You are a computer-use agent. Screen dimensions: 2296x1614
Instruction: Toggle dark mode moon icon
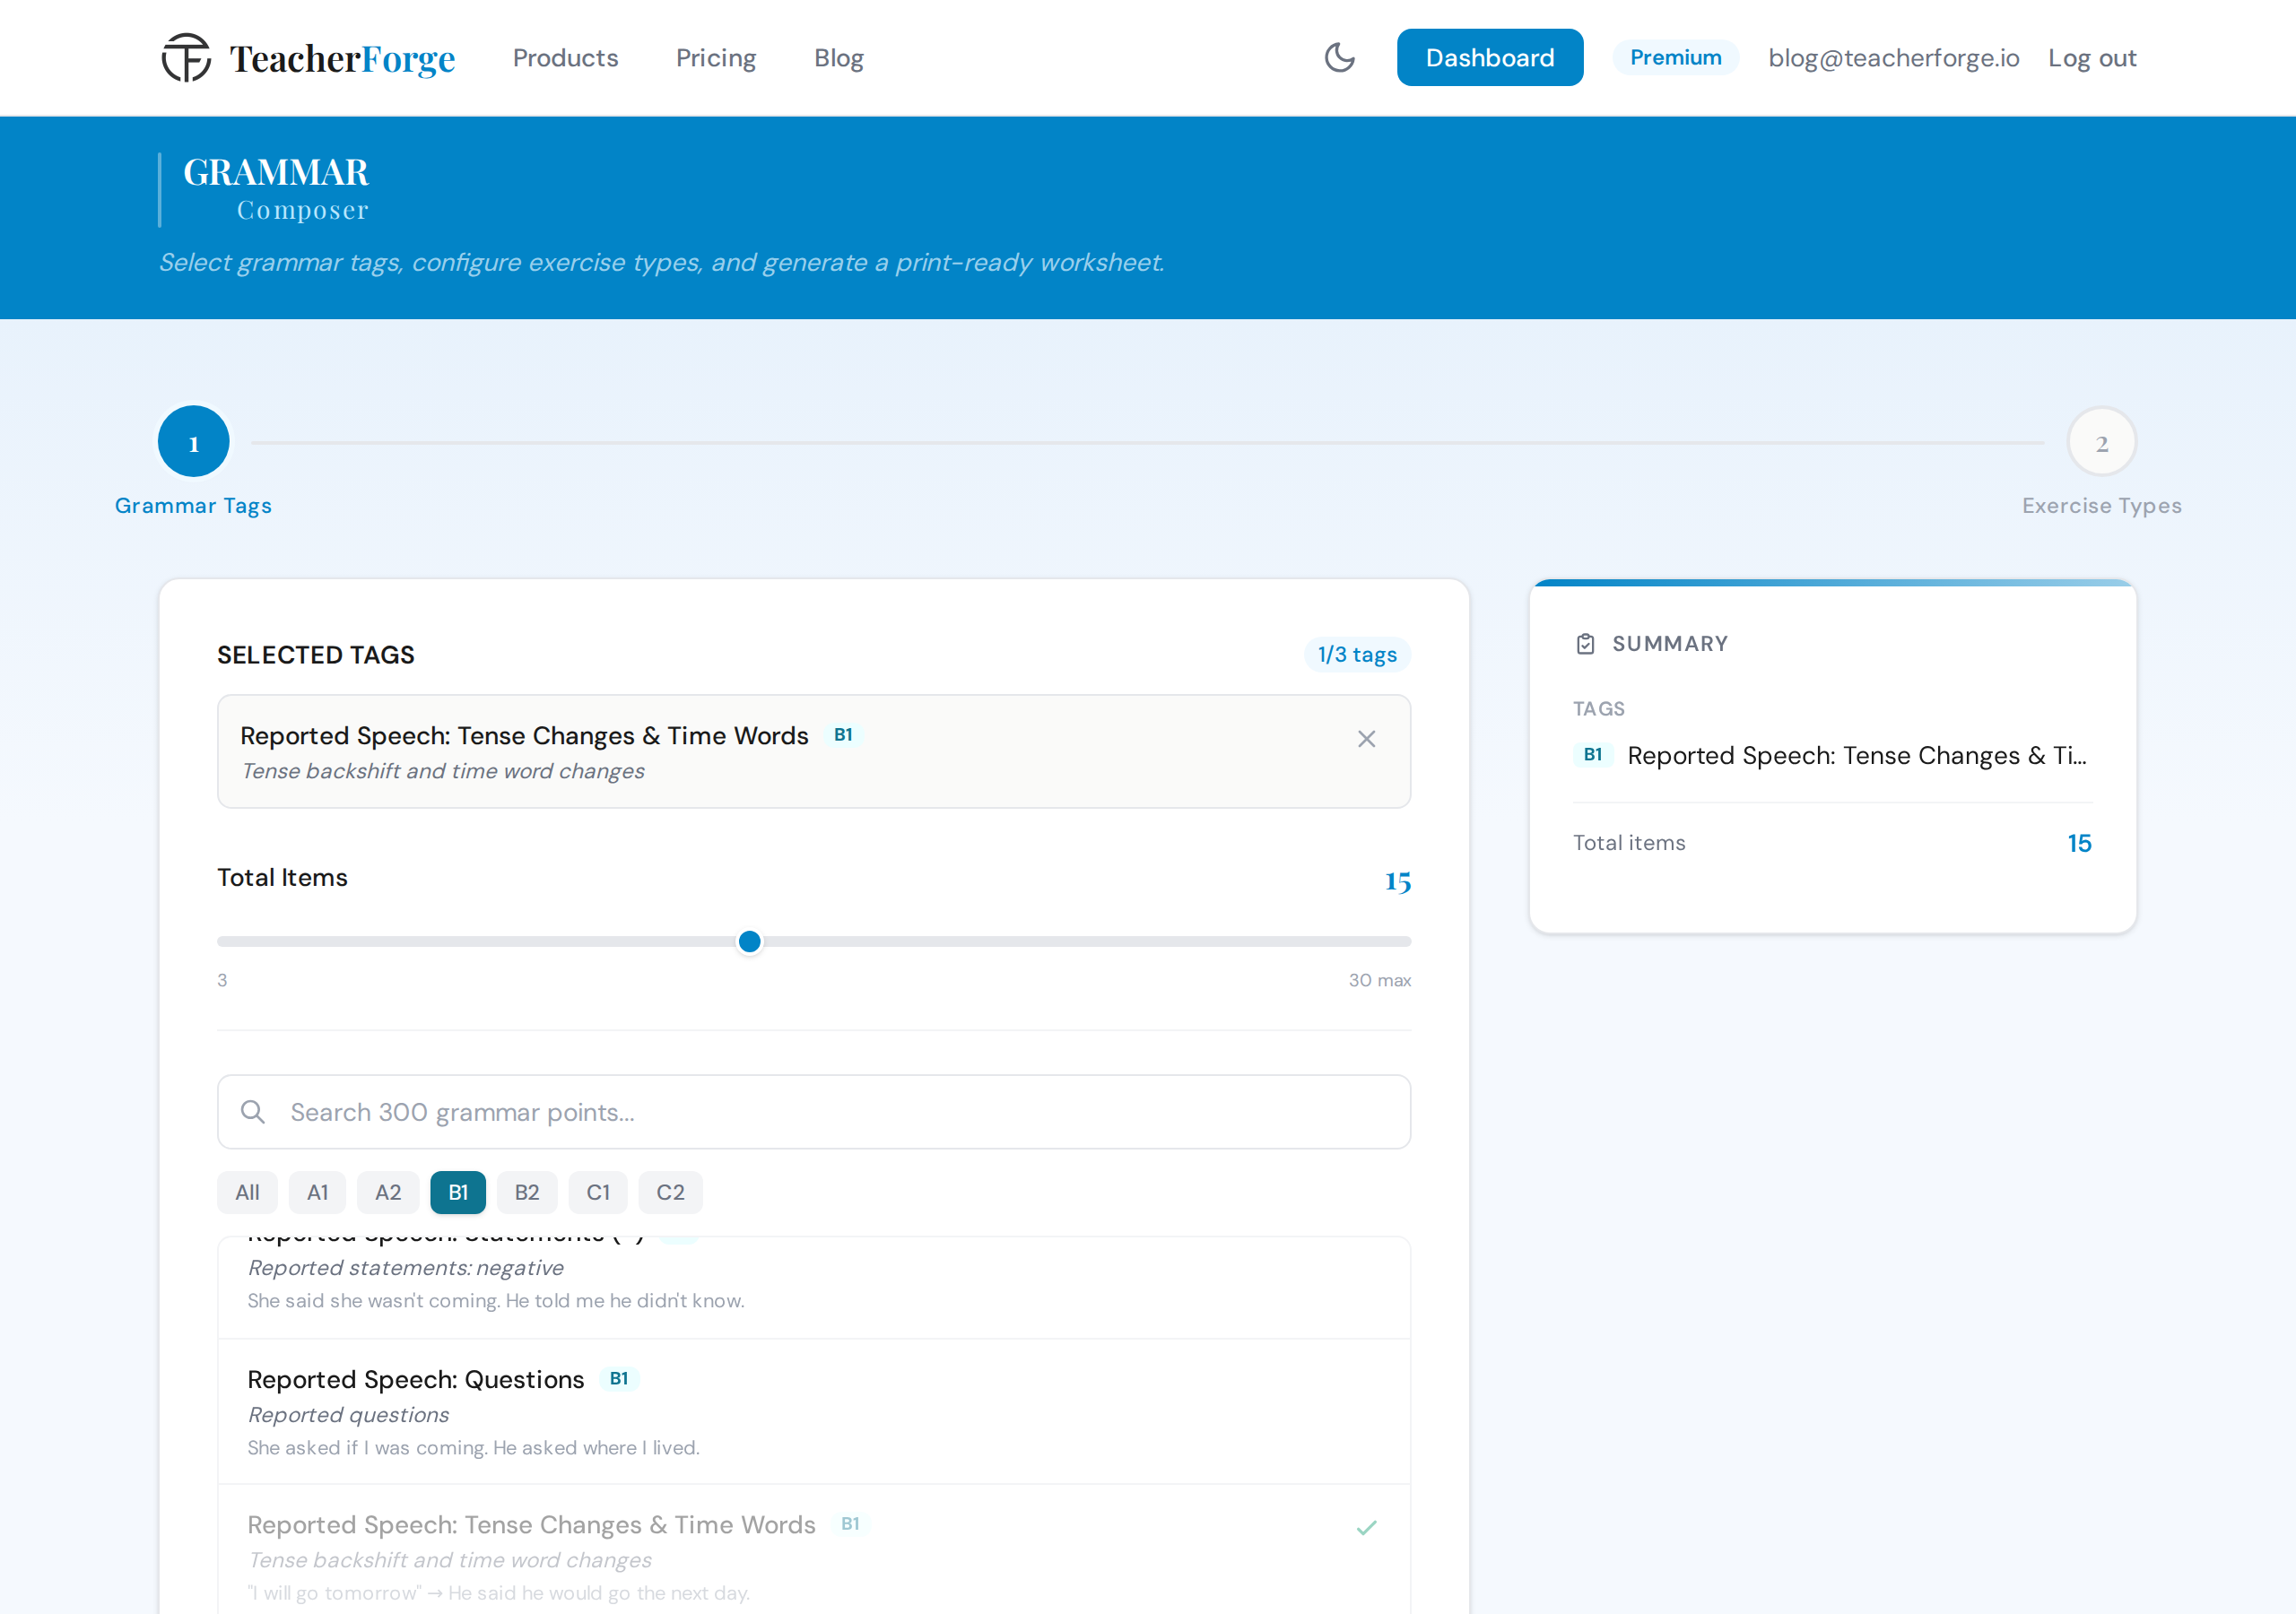pyautogui.click(x=1339, y=58)
